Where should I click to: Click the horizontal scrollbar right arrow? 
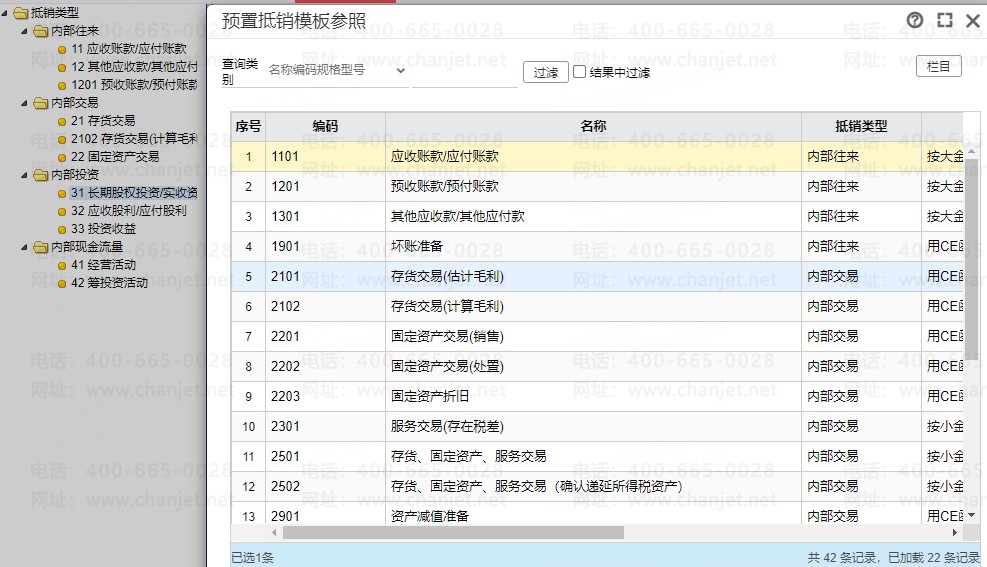tap(955, 532)
